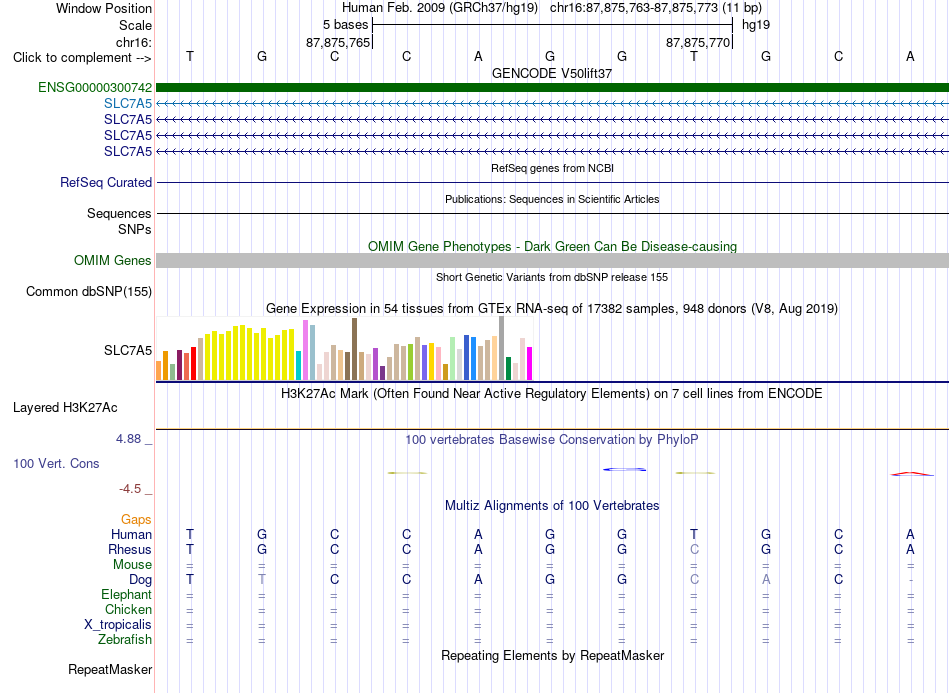Click 'RefSeq genes from NCBI' title
The height and width of the screenshot is (693, 950).
(552, 168)
